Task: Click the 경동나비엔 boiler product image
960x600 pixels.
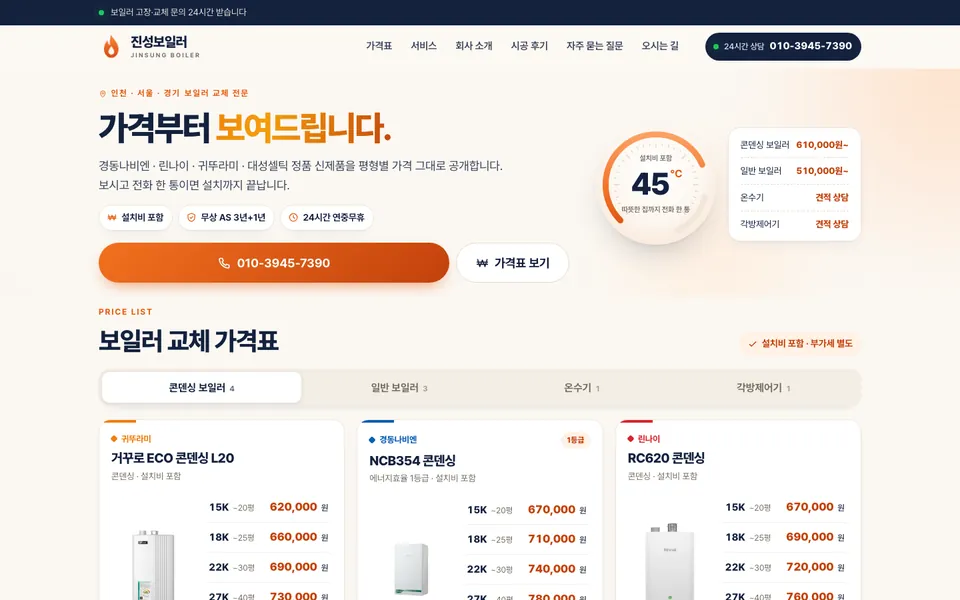Action: pos(411,569)
